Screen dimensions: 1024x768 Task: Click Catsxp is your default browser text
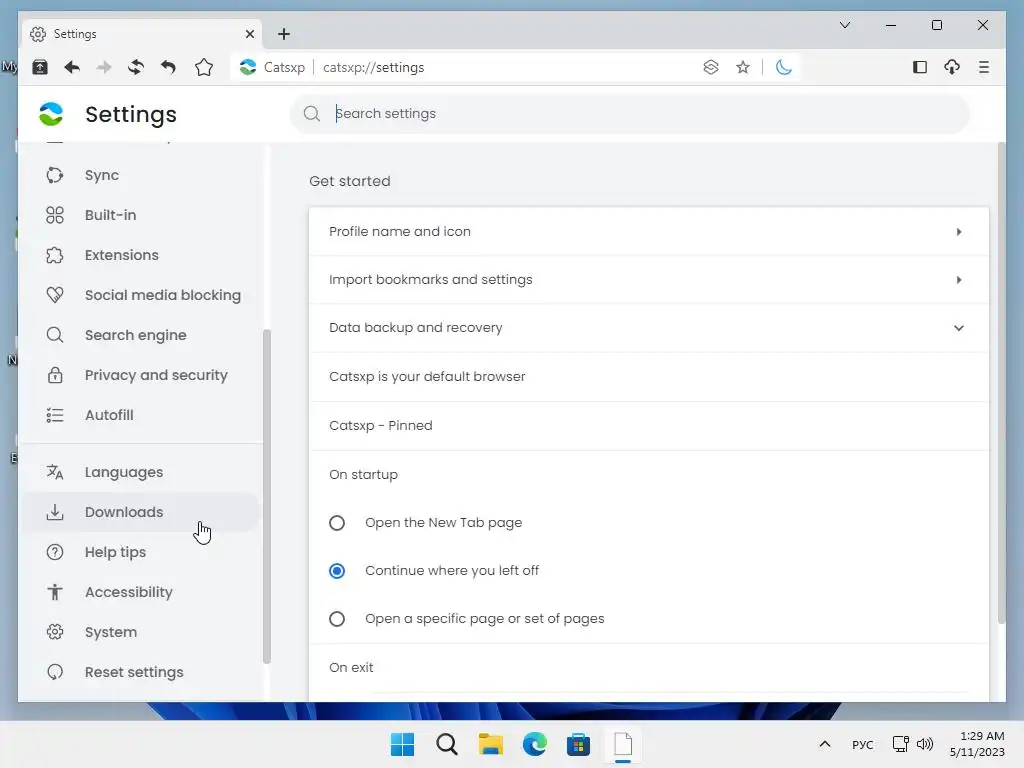427,377
